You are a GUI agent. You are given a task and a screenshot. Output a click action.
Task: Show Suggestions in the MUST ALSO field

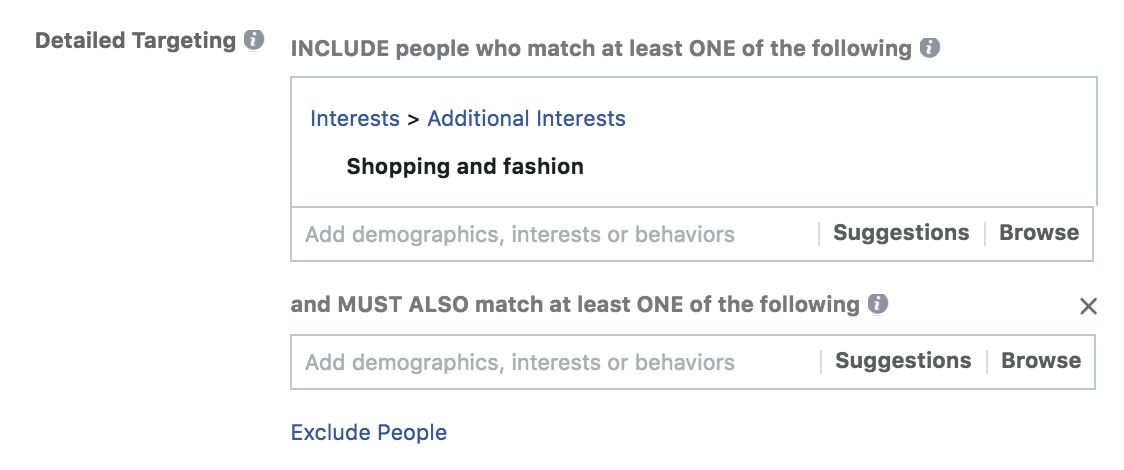903,361
